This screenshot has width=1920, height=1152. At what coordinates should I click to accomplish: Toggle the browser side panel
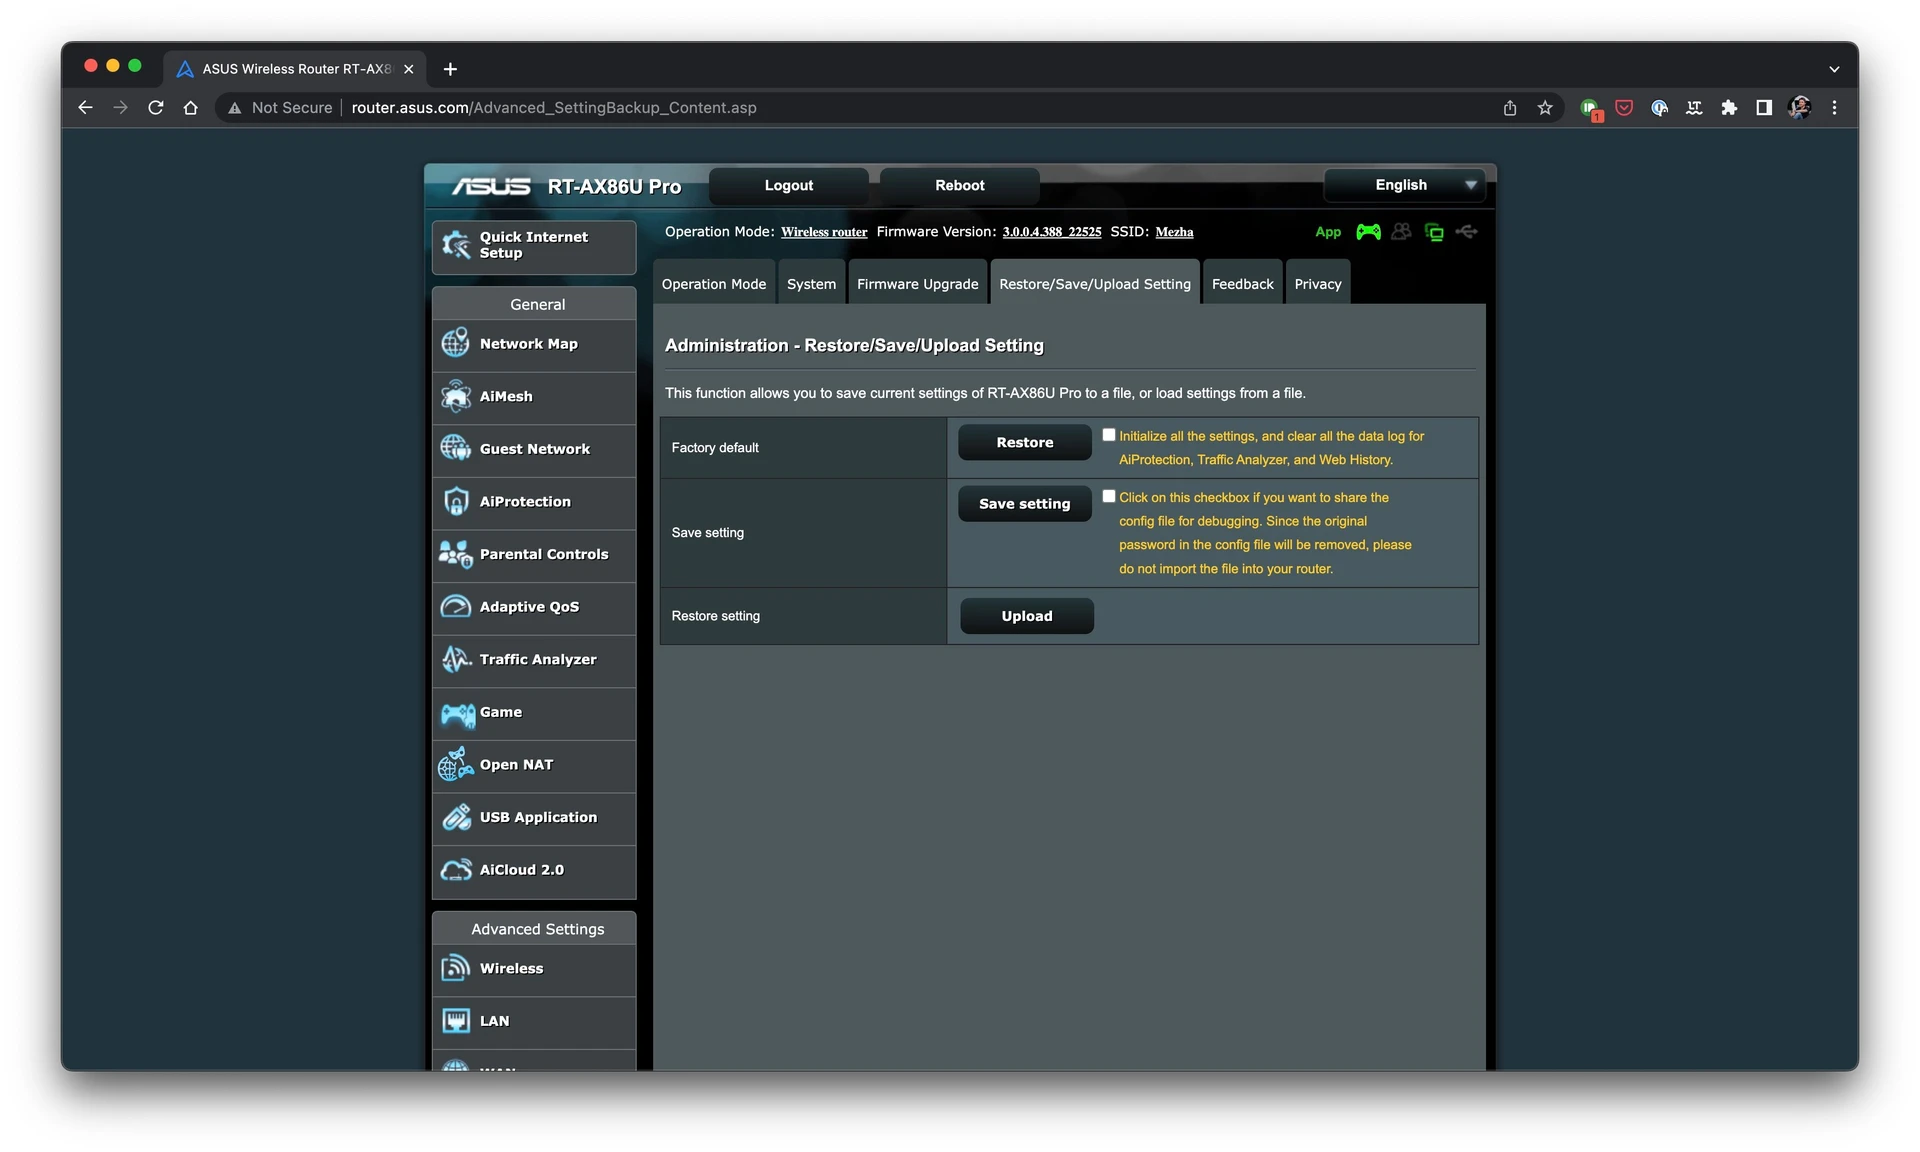click(1764, 108)
